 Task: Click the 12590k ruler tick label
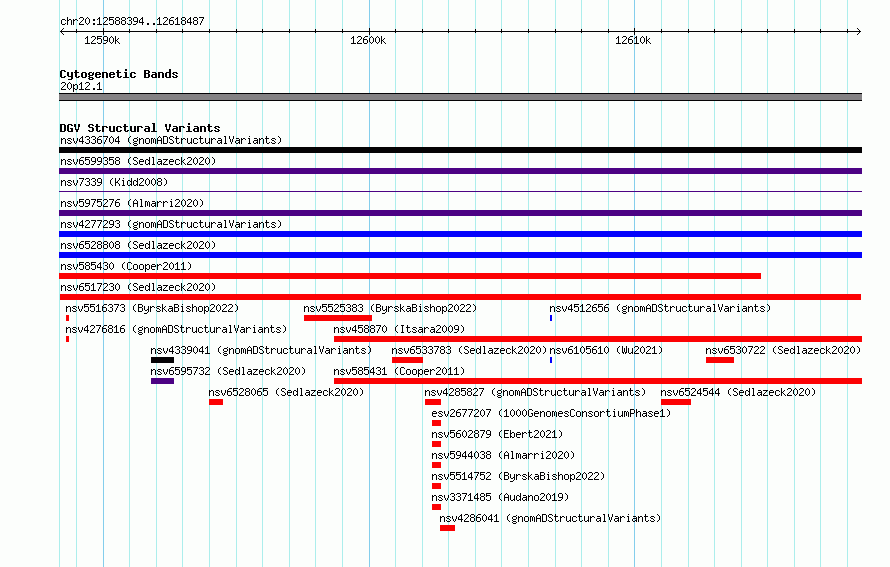[x=102, y=40]
